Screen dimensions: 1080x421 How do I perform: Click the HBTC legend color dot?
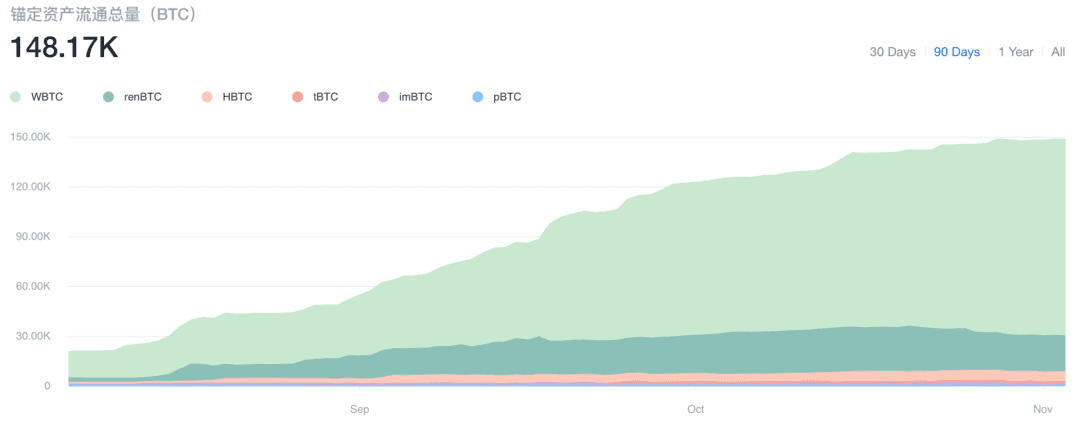[x=207, y=97]
